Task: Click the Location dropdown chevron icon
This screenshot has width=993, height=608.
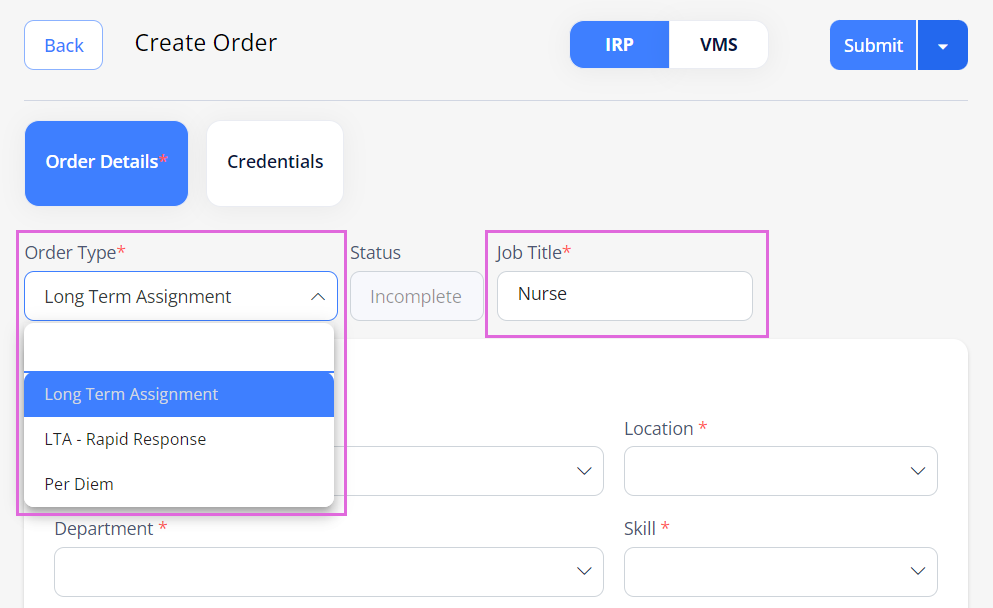Action: (x=917, y=471)
